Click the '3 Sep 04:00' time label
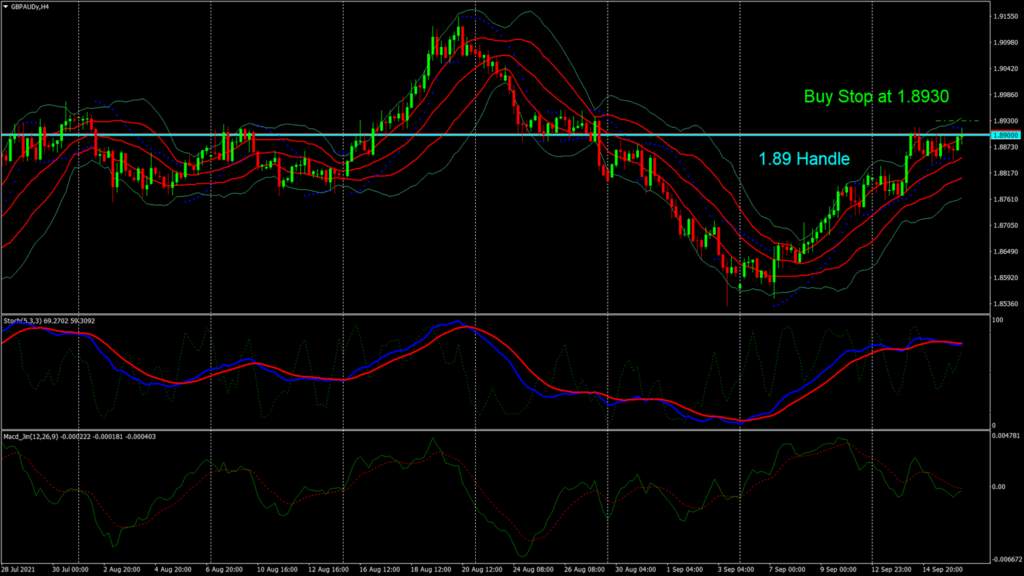1024x576 pixels. tap(736, 570)
